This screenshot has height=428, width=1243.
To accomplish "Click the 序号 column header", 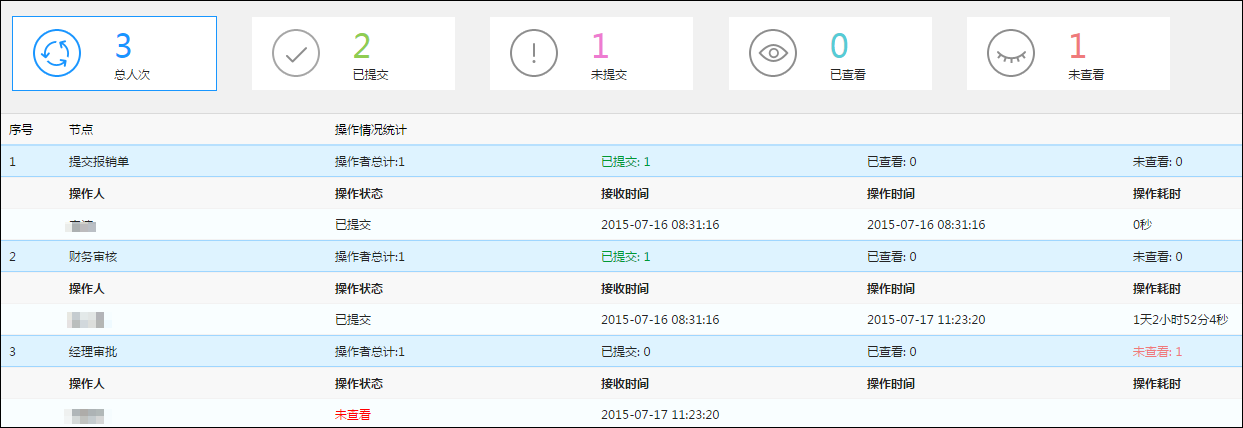I will coord(21,130).
